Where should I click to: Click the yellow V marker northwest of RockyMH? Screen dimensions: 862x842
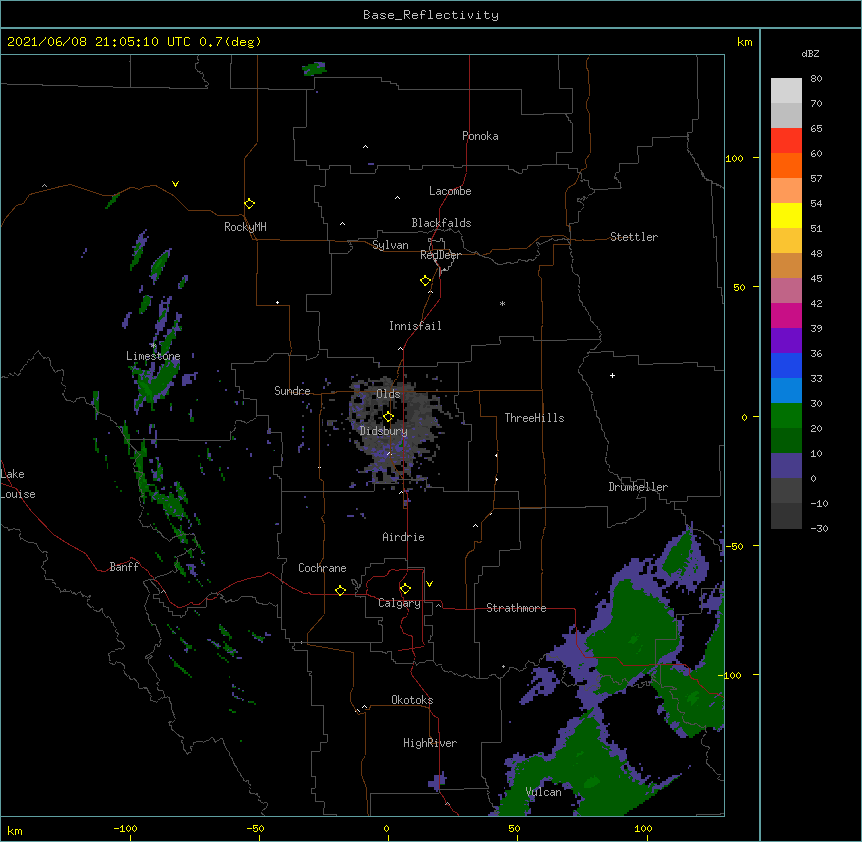175,184
